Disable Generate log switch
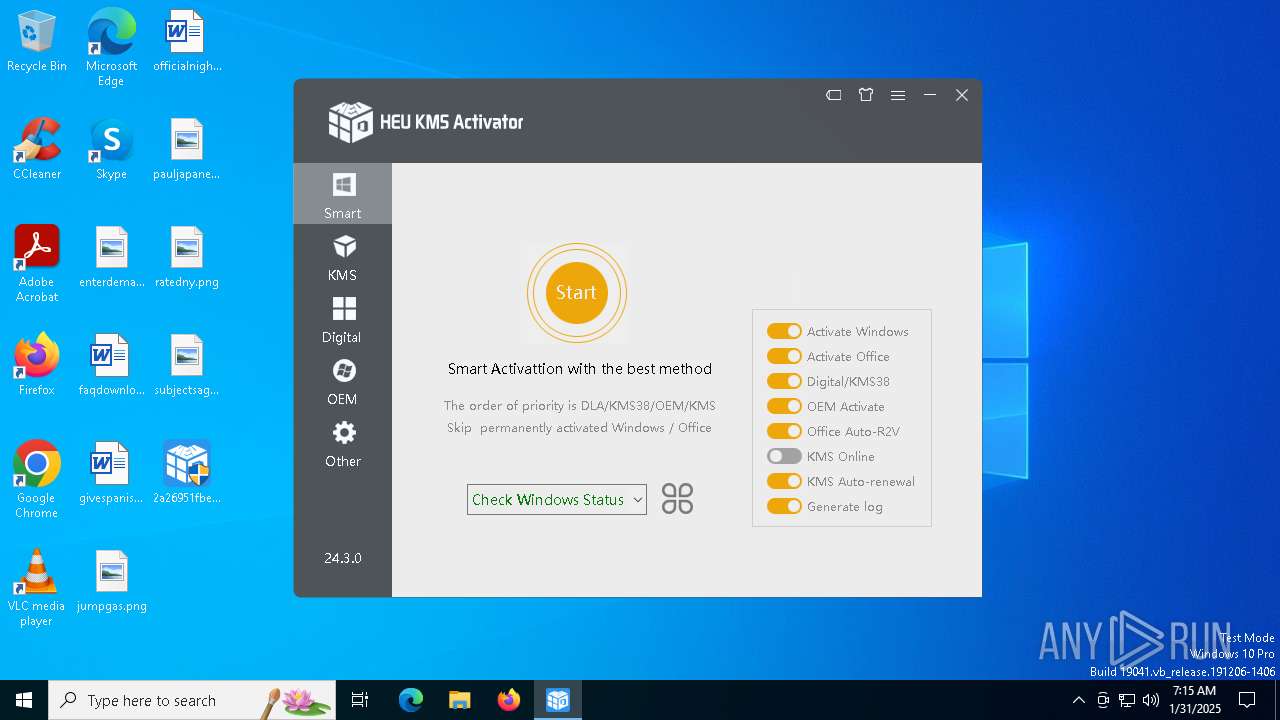The height and width of the screenshot is (720, 1280). (784, 506)
